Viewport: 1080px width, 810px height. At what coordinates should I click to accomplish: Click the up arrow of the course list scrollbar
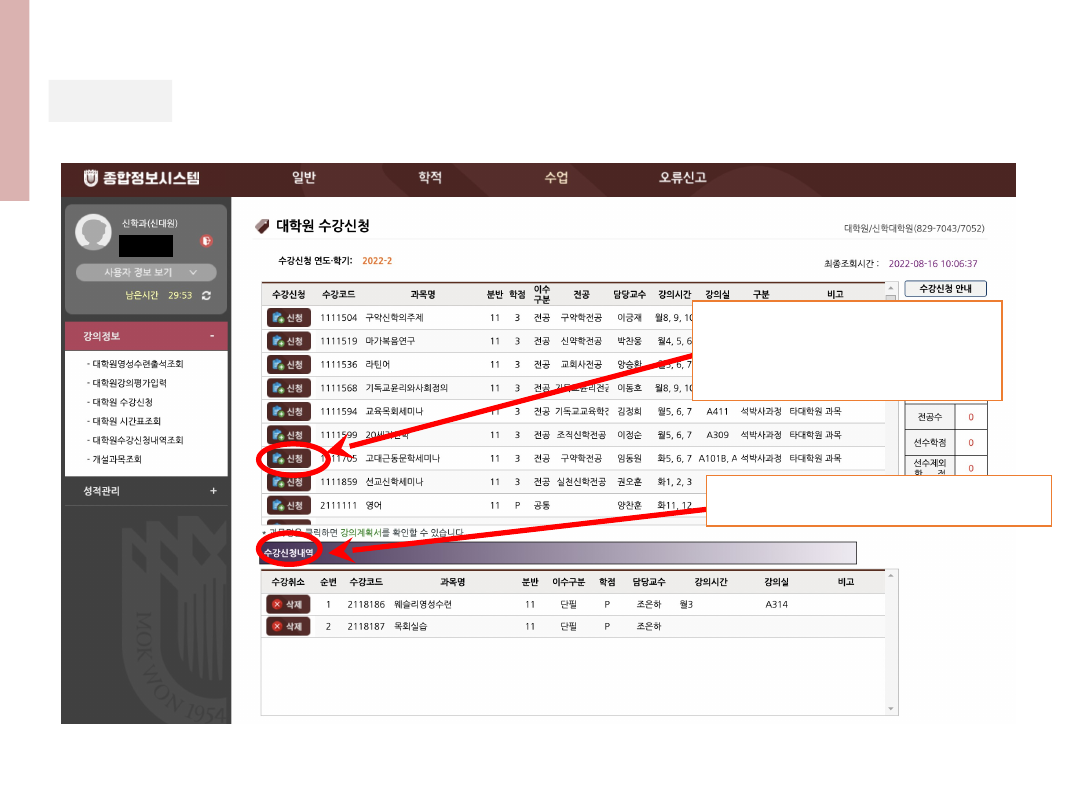coord(891,289)
